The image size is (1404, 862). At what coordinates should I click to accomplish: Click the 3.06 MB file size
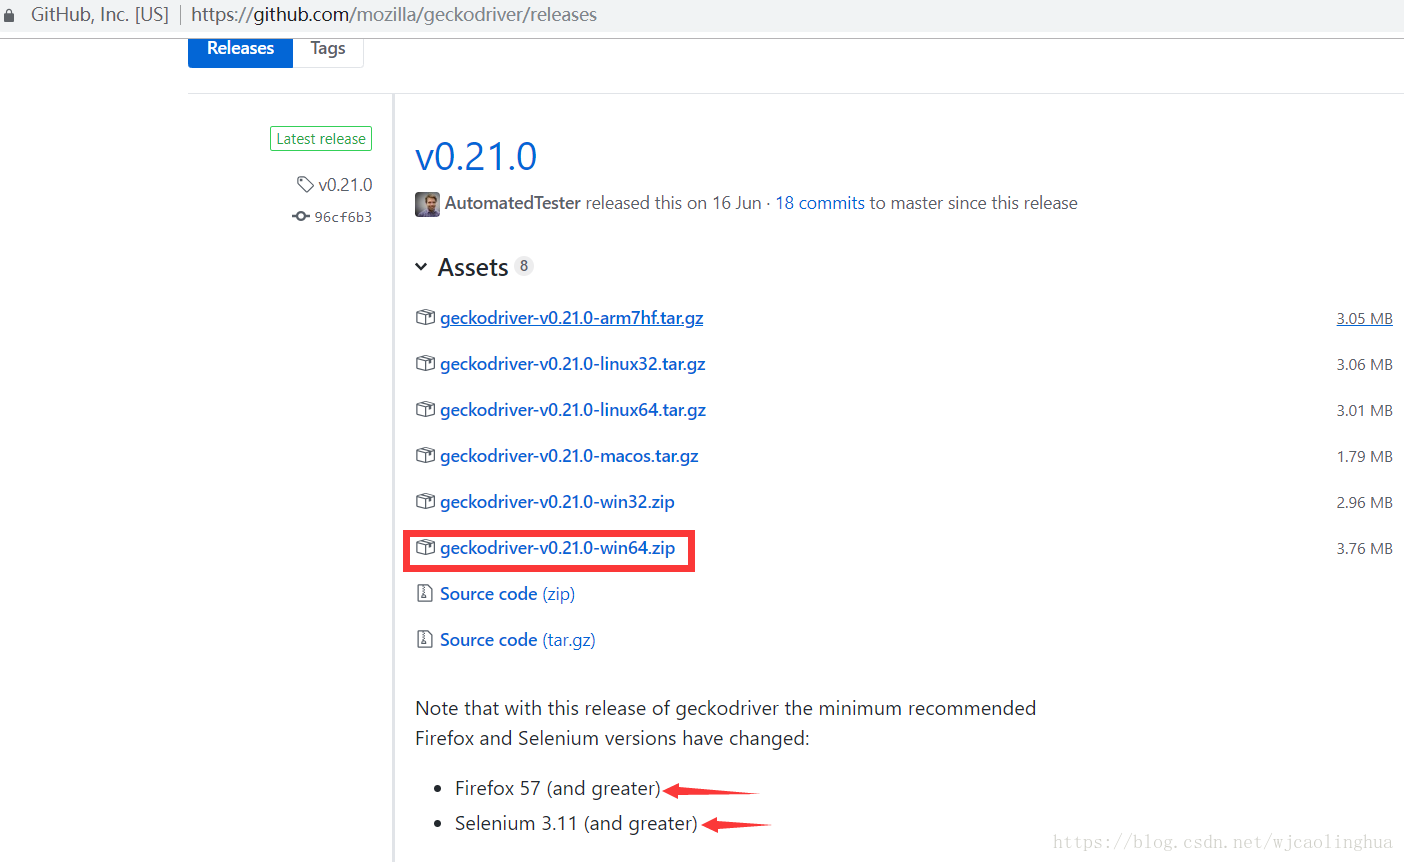tap(1364, 364)
